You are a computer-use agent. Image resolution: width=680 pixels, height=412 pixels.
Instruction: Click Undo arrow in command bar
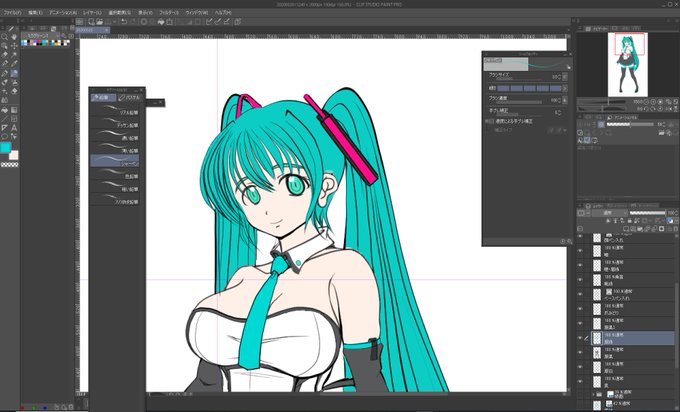pos(124,22)
